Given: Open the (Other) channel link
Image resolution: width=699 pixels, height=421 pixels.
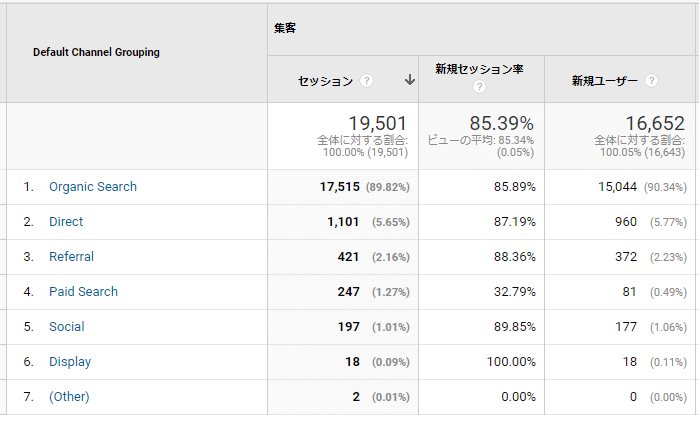Looking at the screenshot, I should tap(69, 397).
